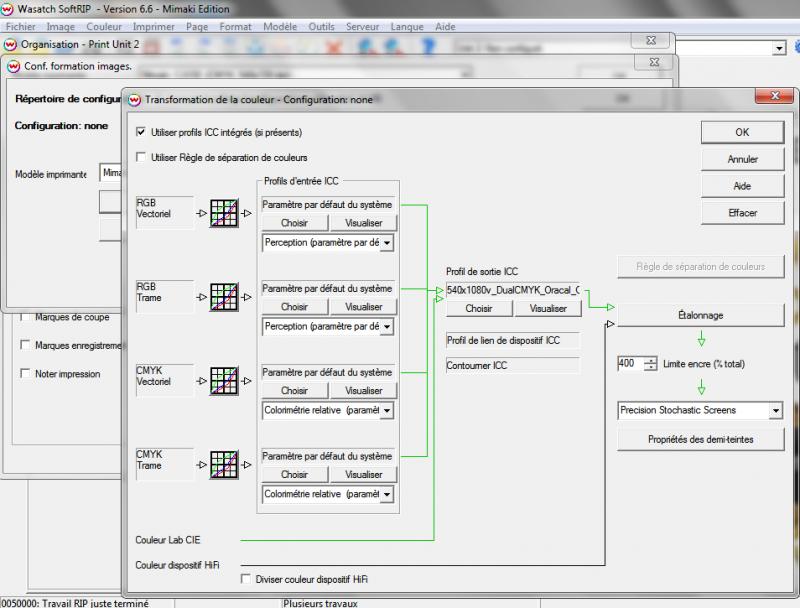
Task: Expand CMYK Vectoriel Colorimétrie relative dropdown
Action: tap(387, 411)
